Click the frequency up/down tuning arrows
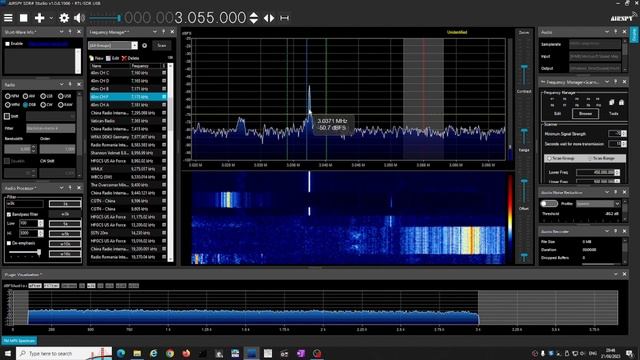 pos(253,18)
